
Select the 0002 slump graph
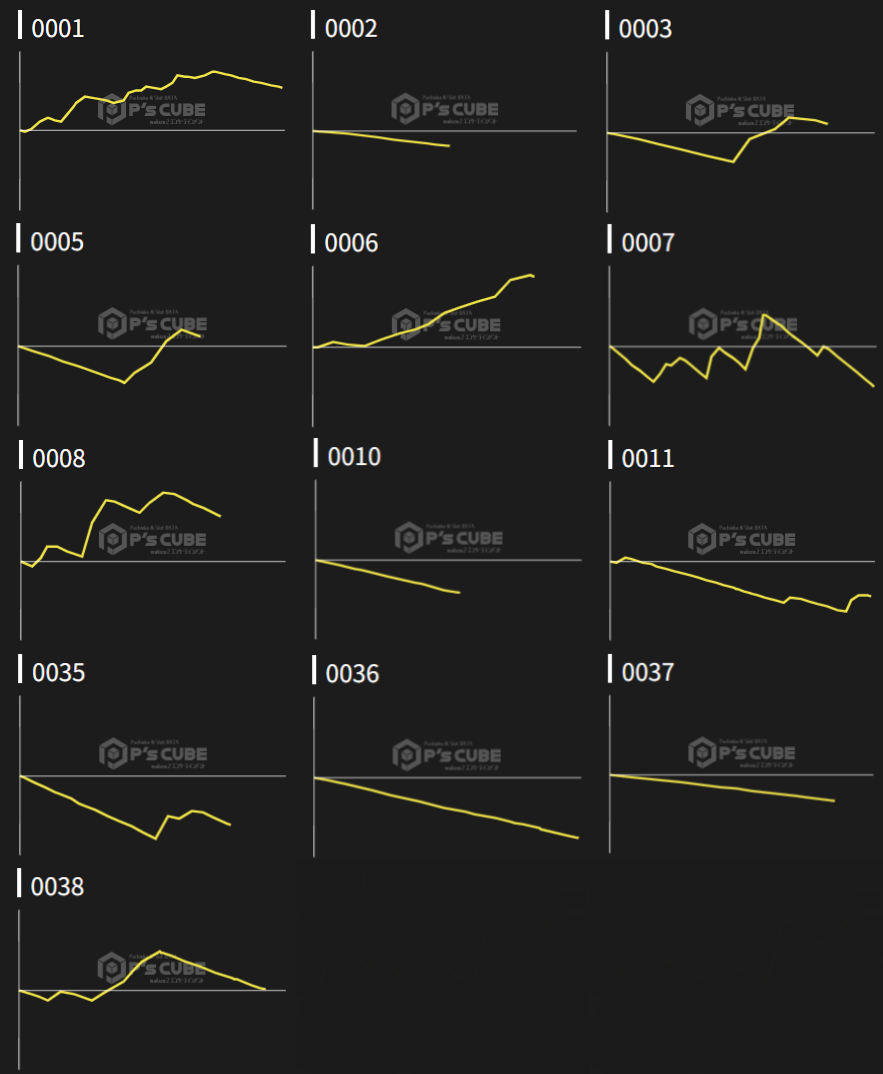[x=445, y=130]
